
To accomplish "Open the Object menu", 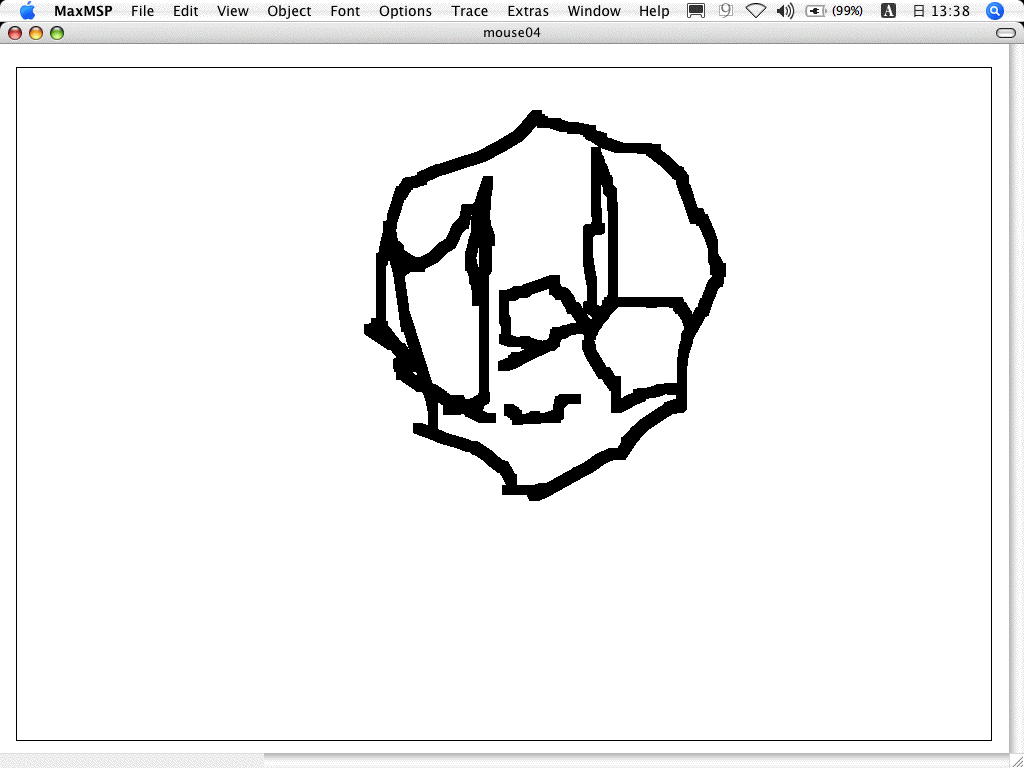I will pos(289,11).
